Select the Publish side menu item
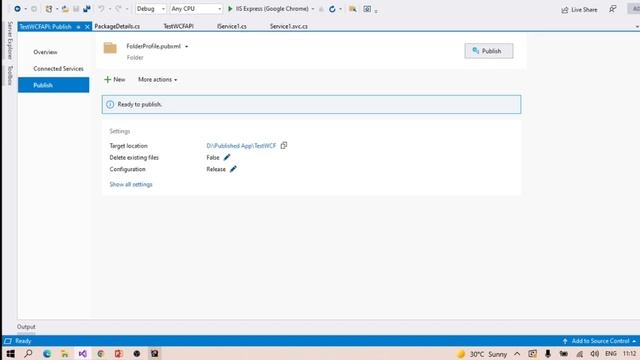 click(x=53, y=85)
